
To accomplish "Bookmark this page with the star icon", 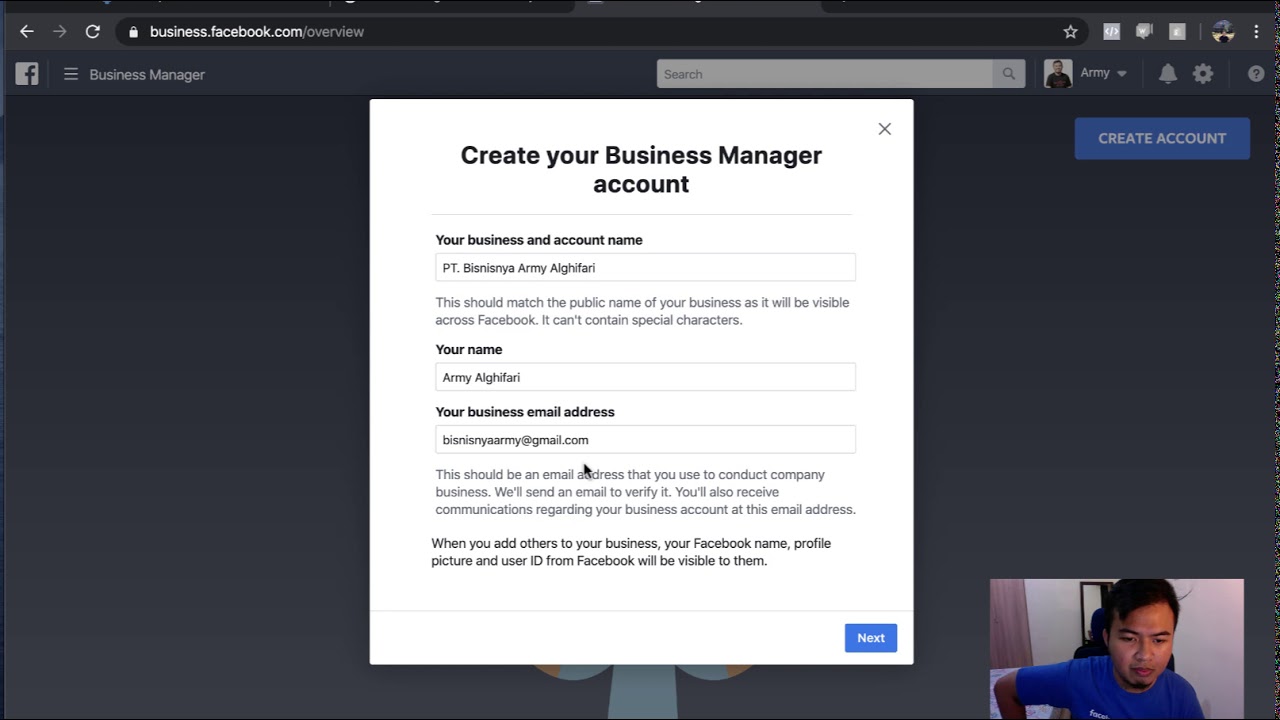I will coord(1071,32).
